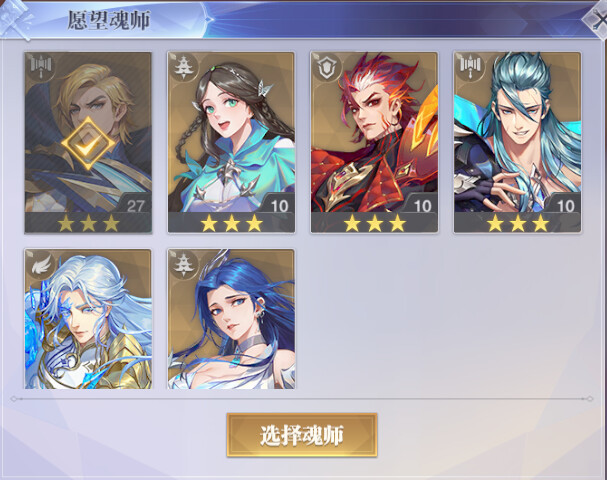Click the 愿望魂师 title header

tap(109, 20)
